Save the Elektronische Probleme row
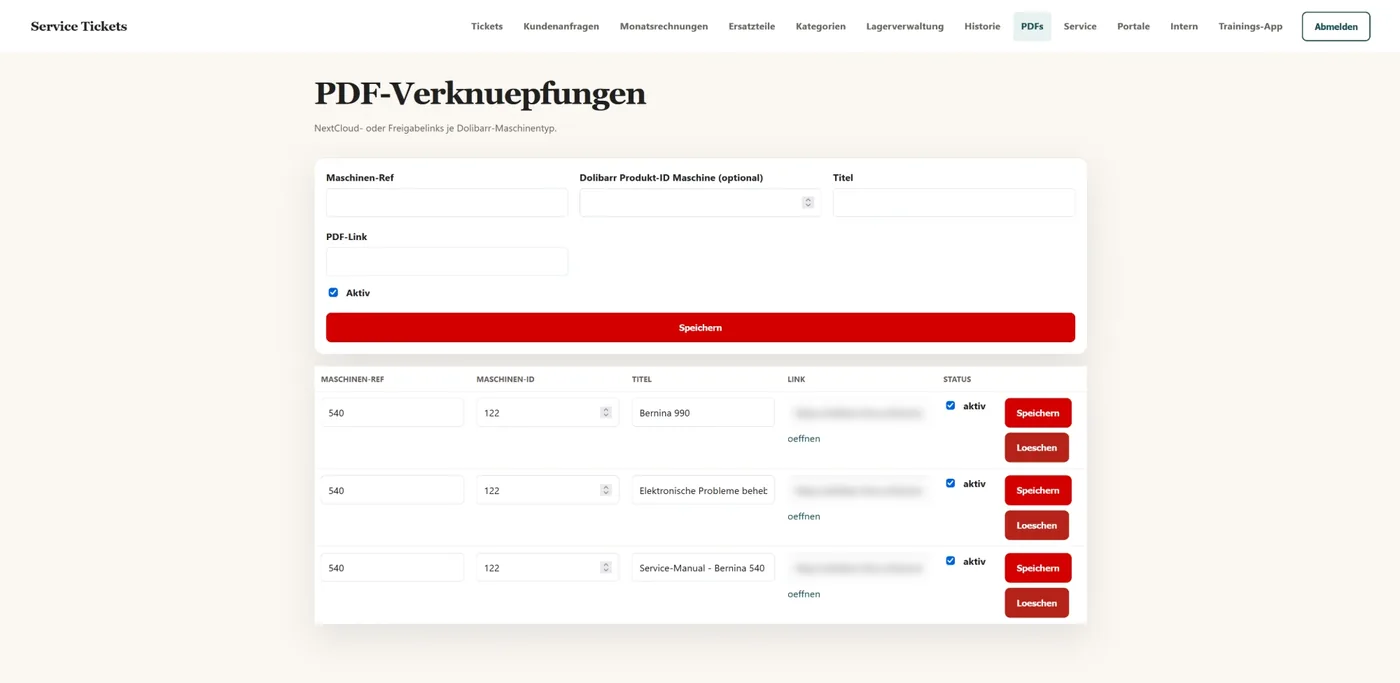1400x683 pixels. point(1038,490)
